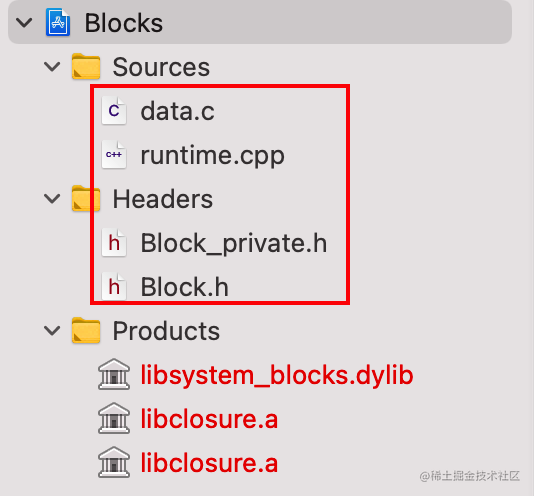The width and height of the screenshot is (534, 496).
Task: Select the libsystem_blocks.dylib product name
Action: (x=277, y=375)
